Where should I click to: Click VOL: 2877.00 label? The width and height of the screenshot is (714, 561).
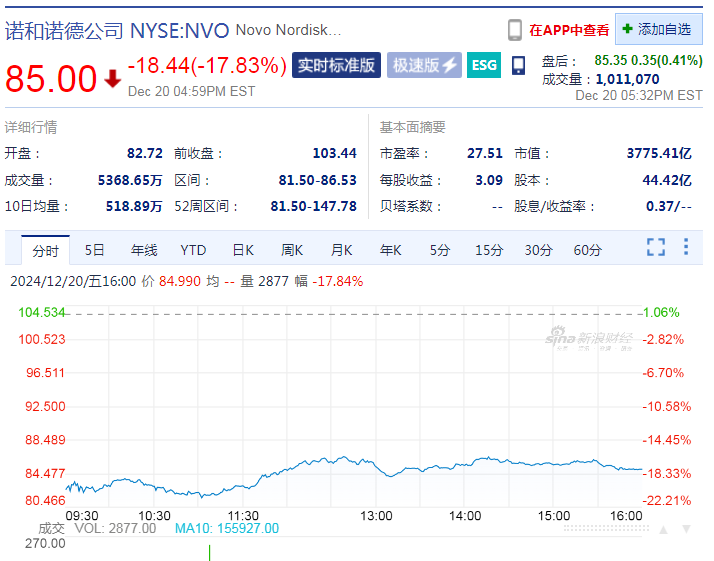115,528
